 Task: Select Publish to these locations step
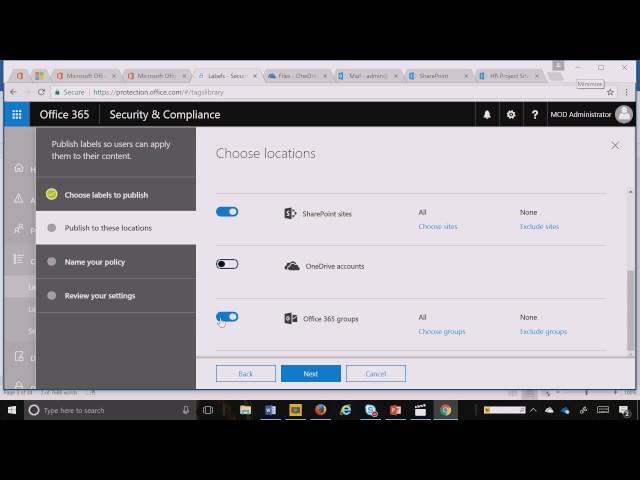116,228
